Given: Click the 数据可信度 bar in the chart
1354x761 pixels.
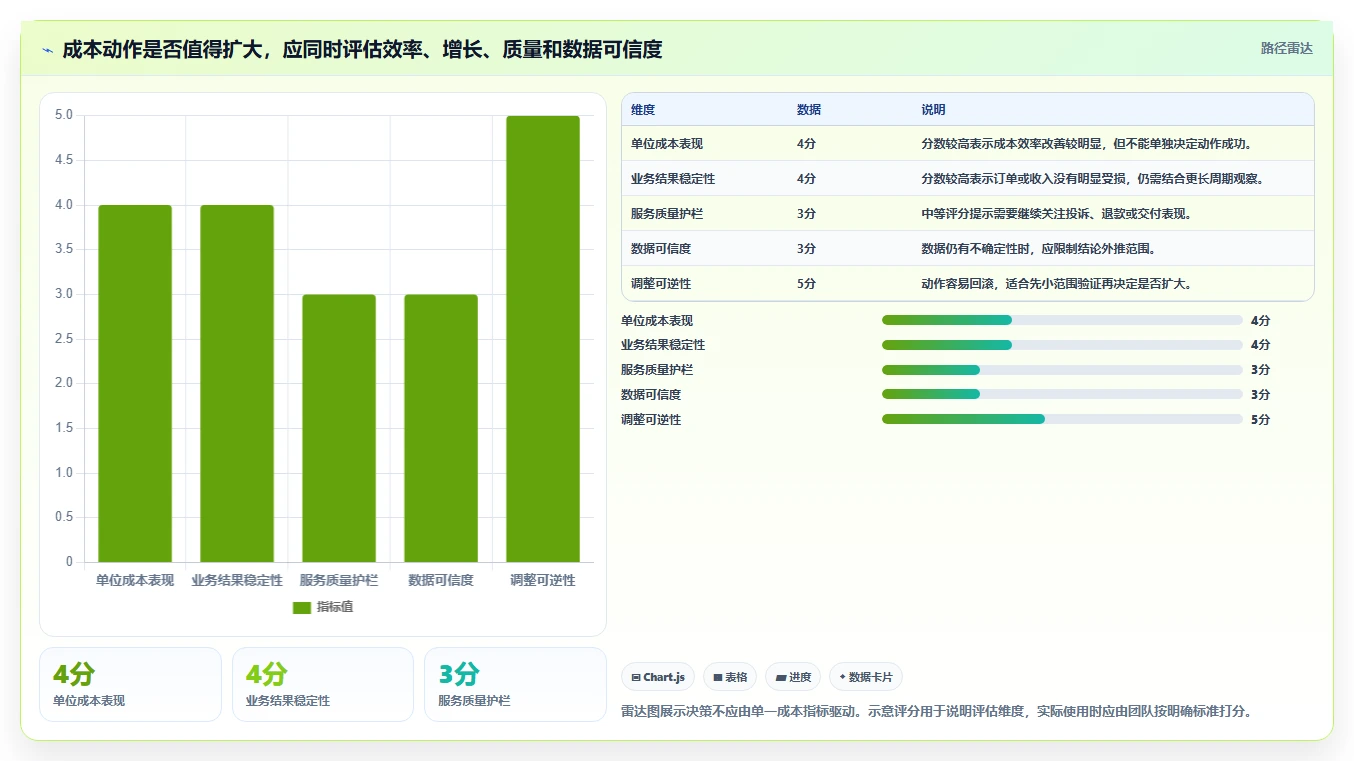Looking at the screenshot, I should pyautogui.click(x=441, y=428).
